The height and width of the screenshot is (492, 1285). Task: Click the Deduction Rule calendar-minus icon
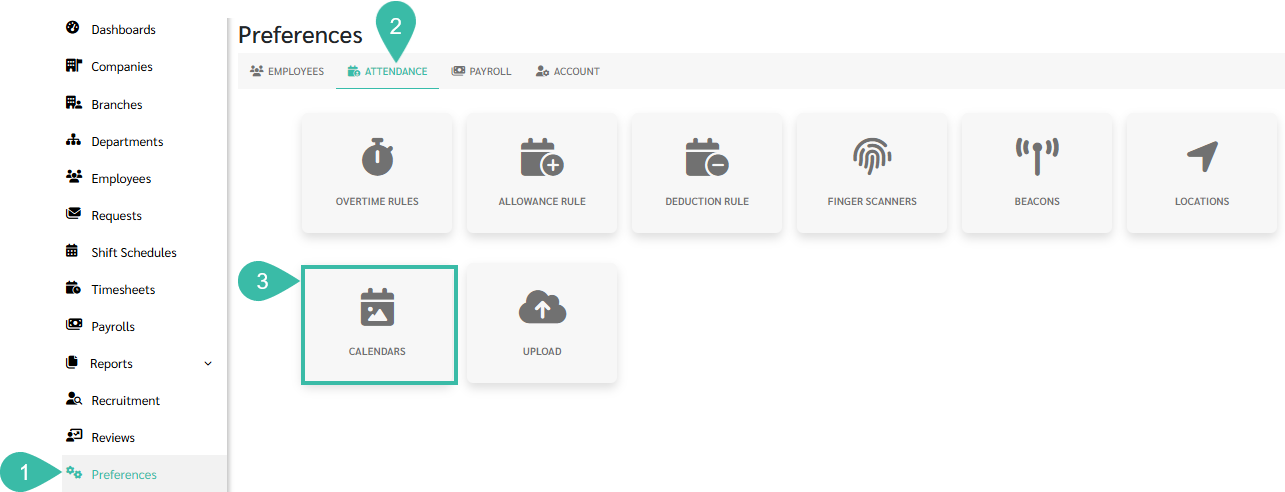click(x=707, y=157)
